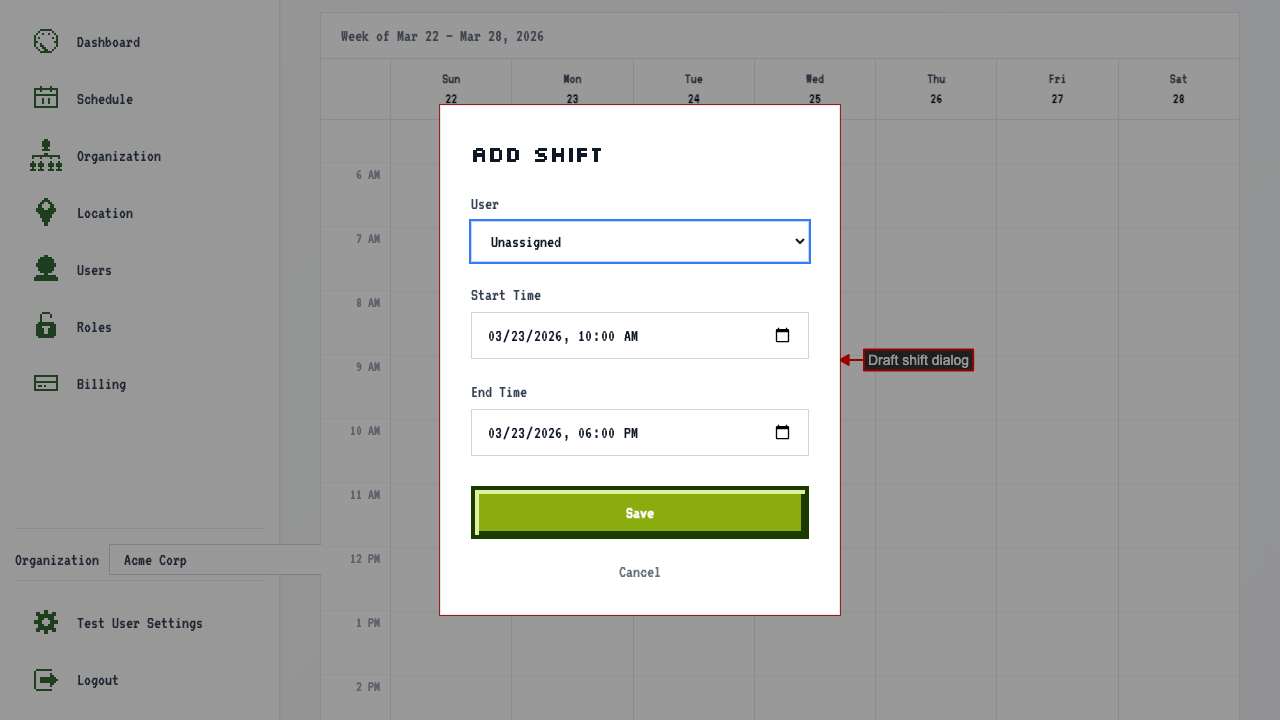
Task: Cancel the Add Shift dialog
Action: coord(640,572)
